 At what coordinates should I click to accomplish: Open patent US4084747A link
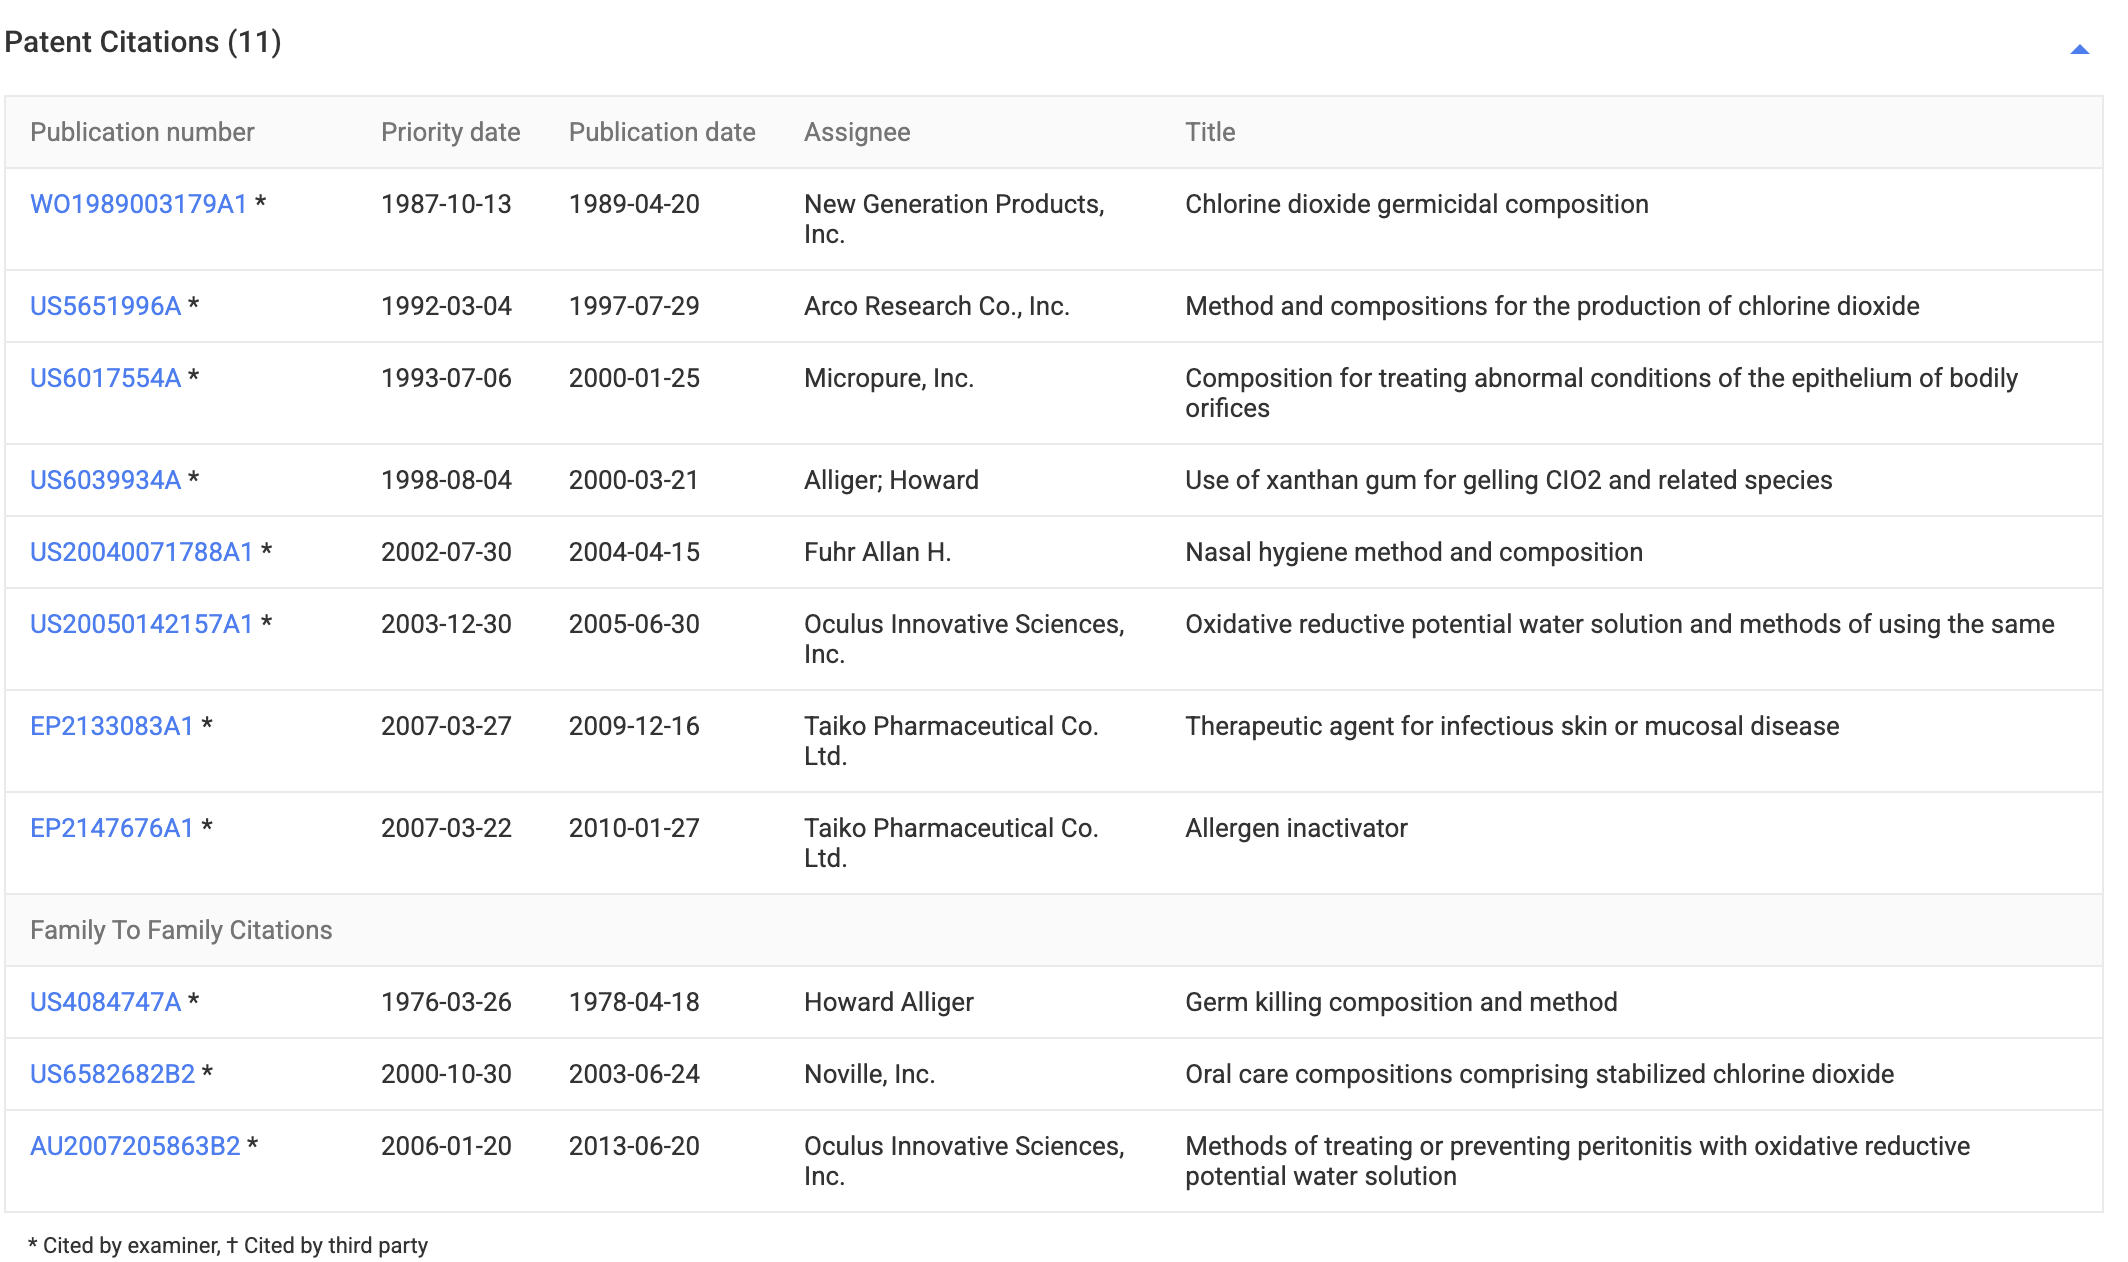pyautogui.click(x=105, y=1002)
